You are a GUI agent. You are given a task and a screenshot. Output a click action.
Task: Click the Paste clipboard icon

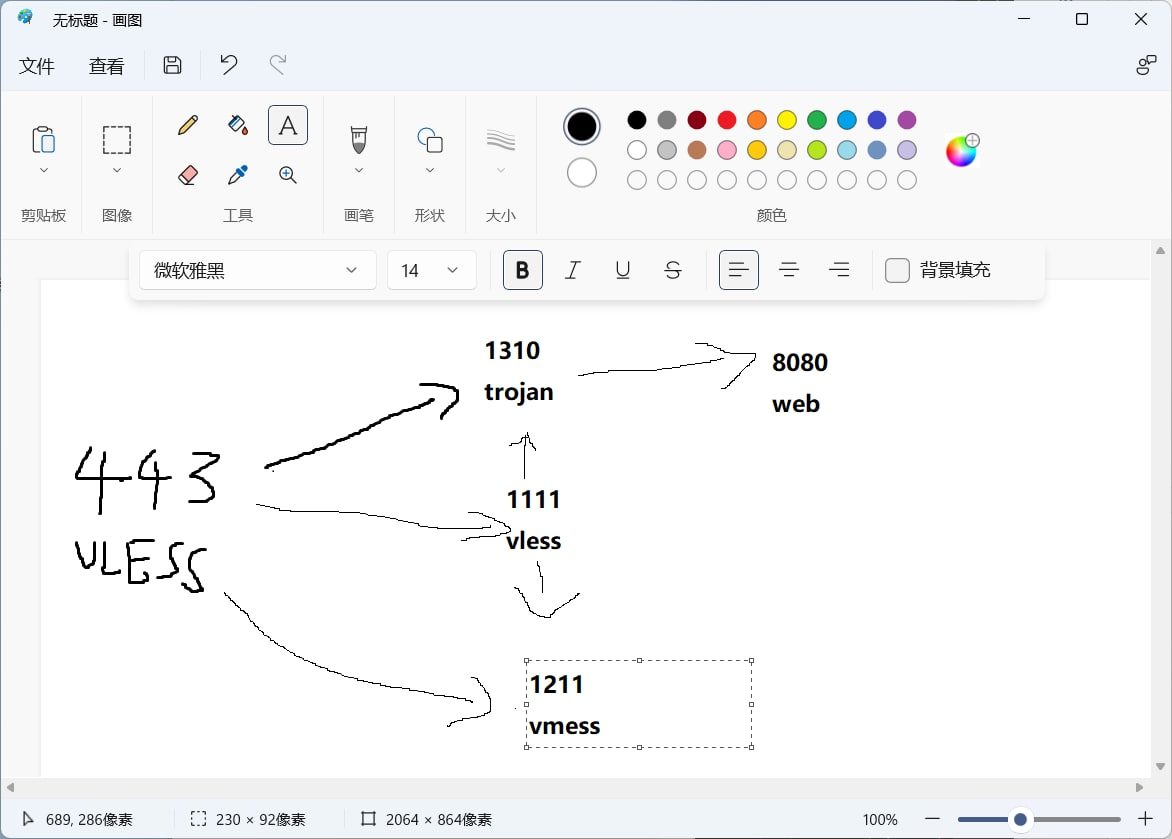click(43, 140)
